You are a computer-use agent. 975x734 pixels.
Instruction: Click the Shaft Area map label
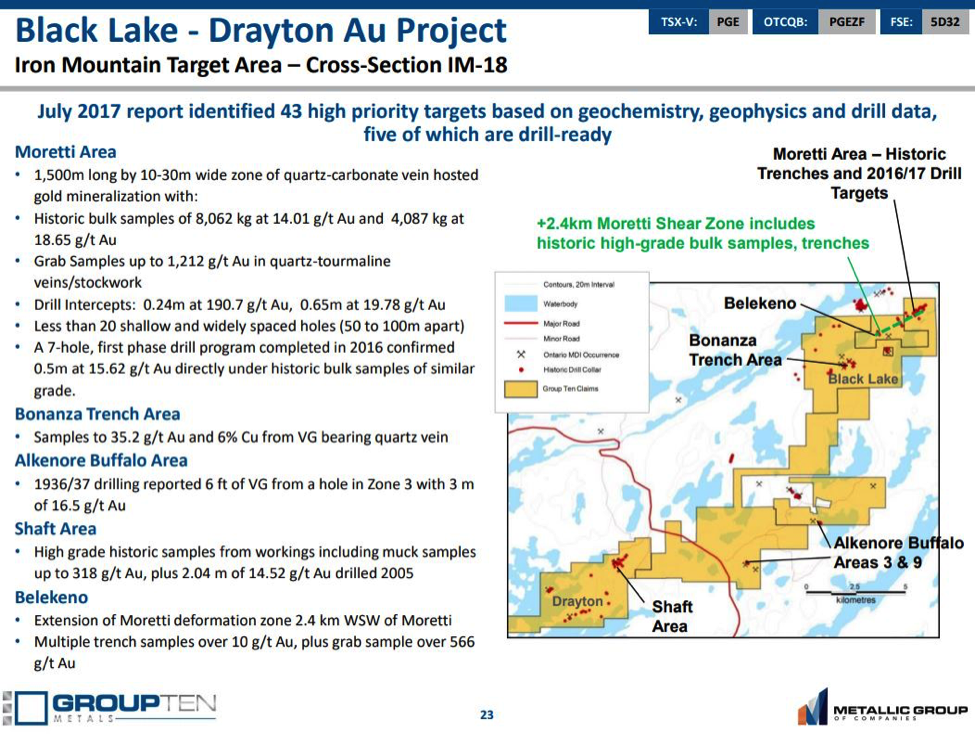pyautogui.click(x=671, y=616)
